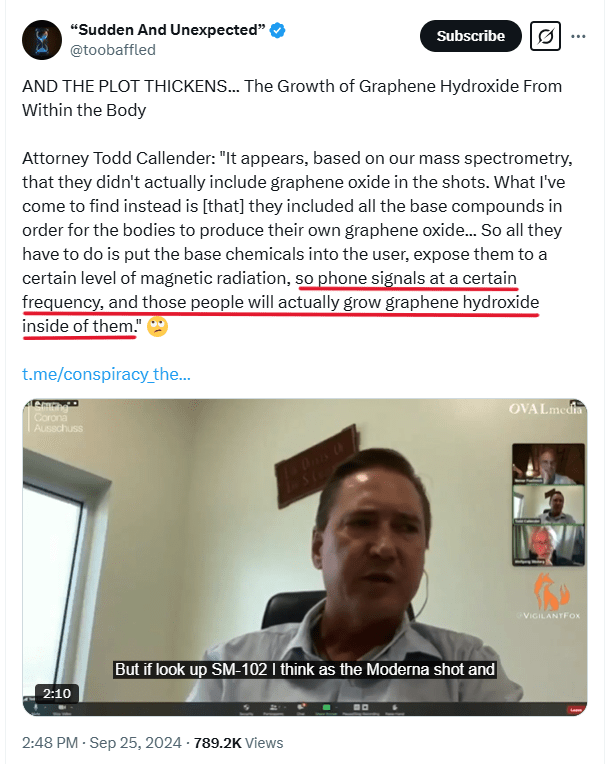Click the red Leave button in video
The image size is (614, 764).
click(576, 710)
